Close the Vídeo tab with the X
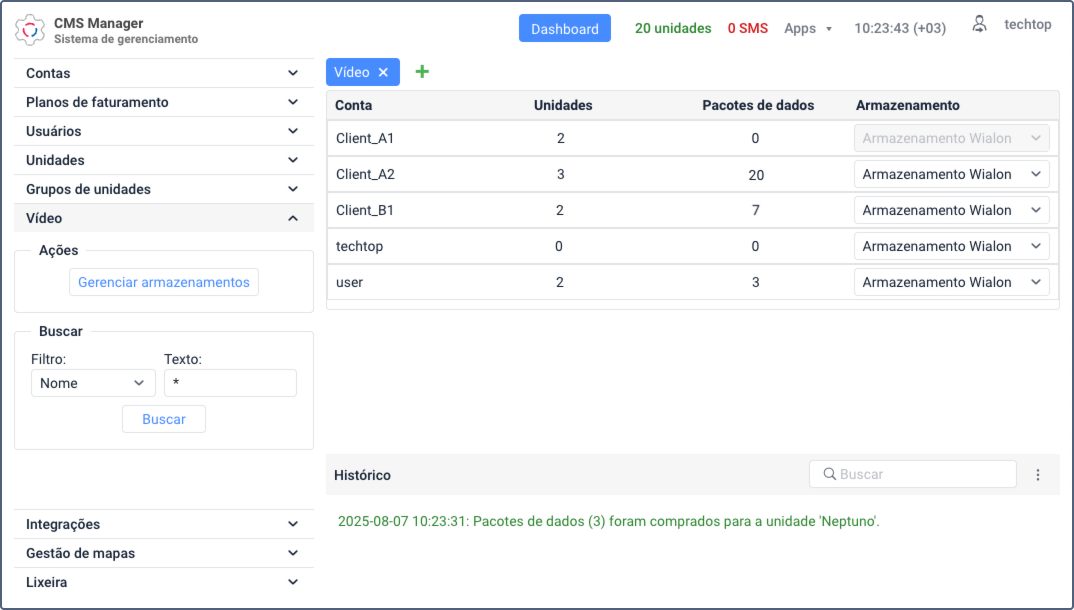The width and height of the screenshot is (1074, 610). pos(384,72)
